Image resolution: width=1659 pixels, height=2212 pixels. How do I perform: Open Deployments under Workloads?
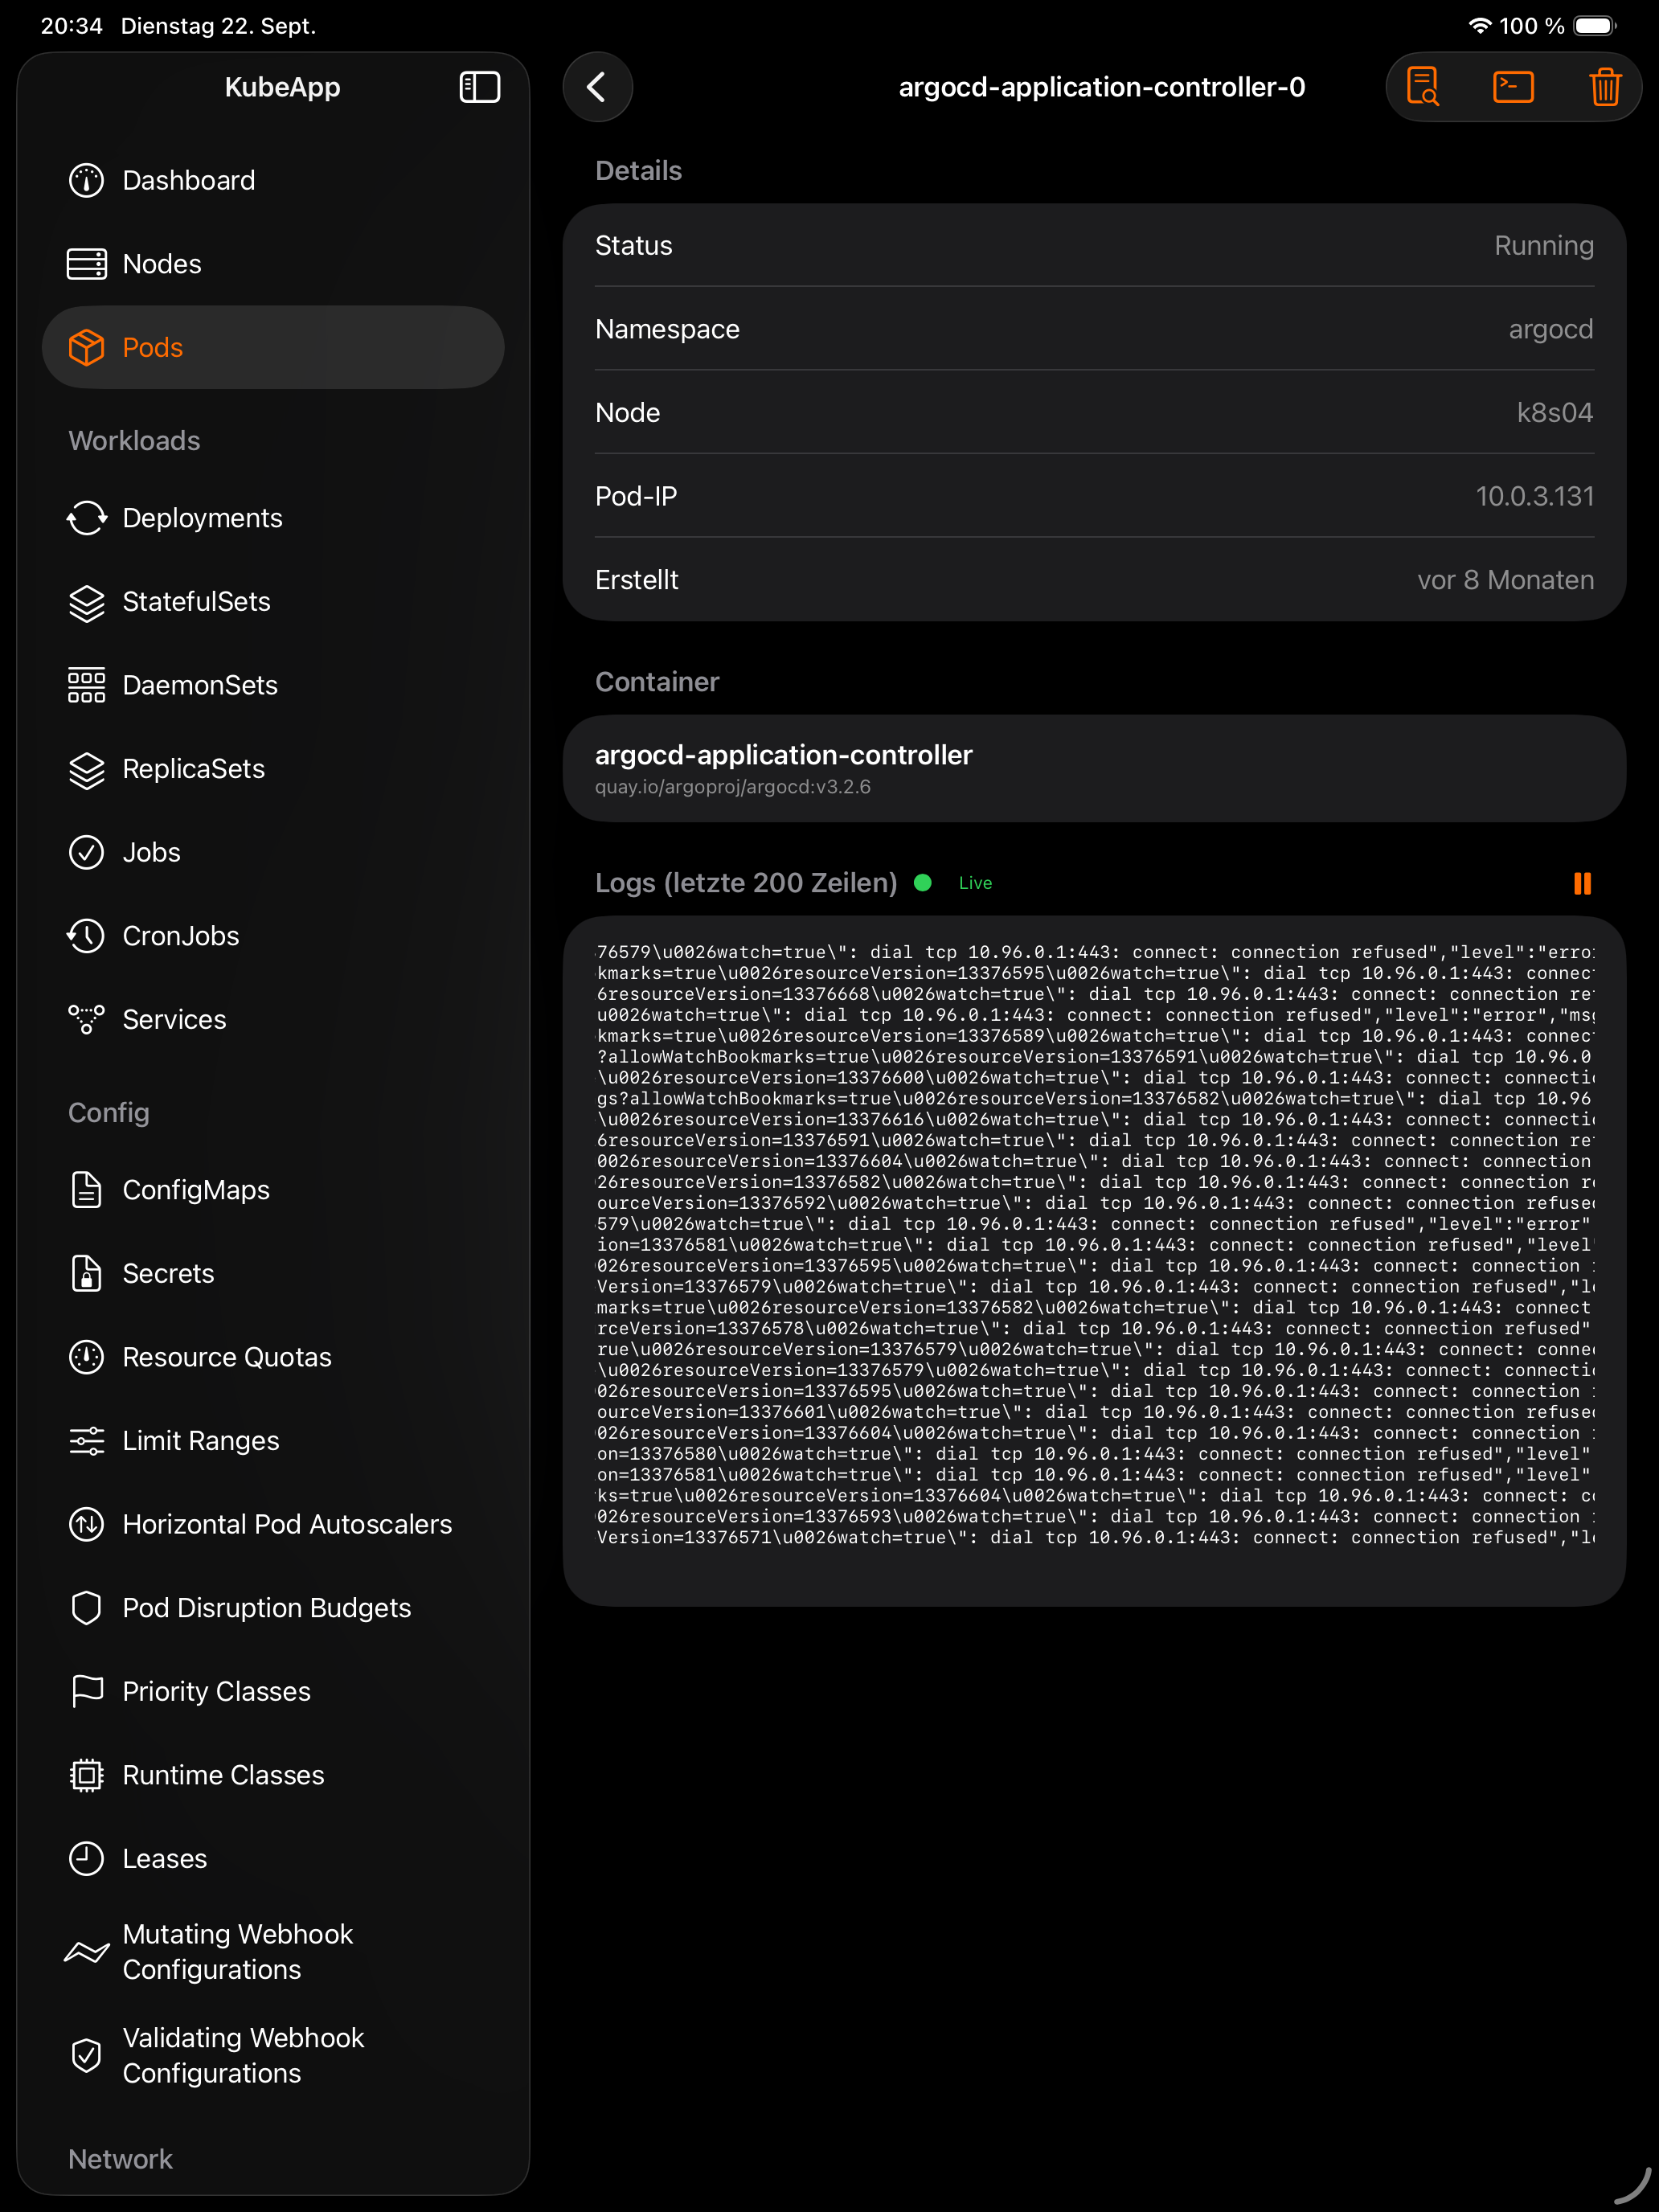click(272, 518)
